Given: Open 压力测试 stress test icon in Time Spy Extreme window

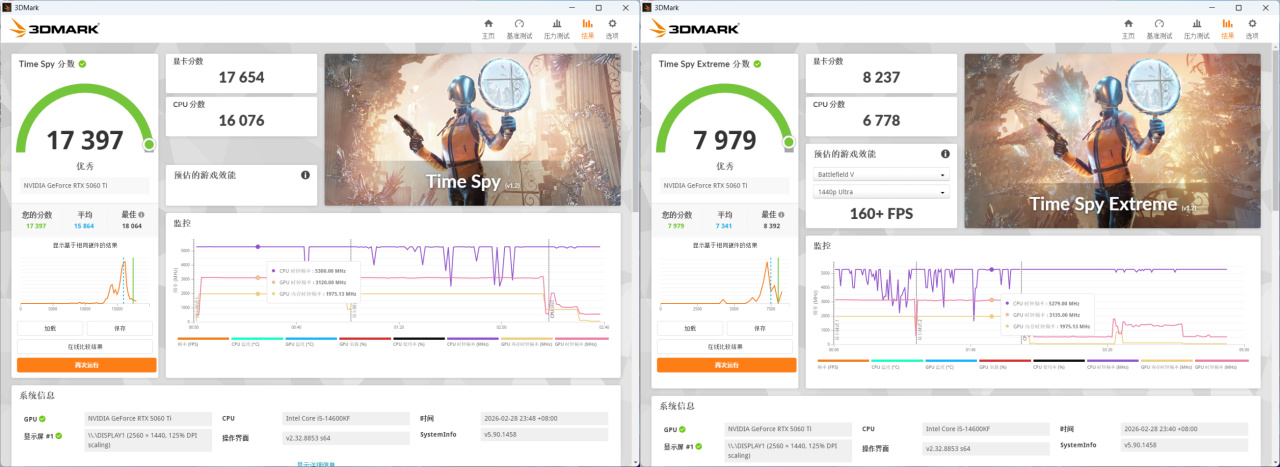Looking at the screenshot, I should tap(1196, 28).
